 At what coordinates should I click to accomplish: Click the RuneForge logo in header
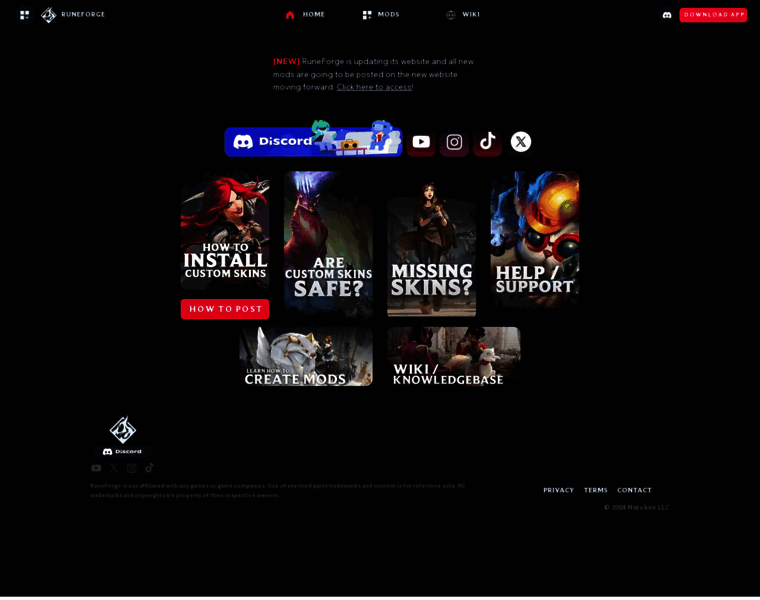coord(48,15)
